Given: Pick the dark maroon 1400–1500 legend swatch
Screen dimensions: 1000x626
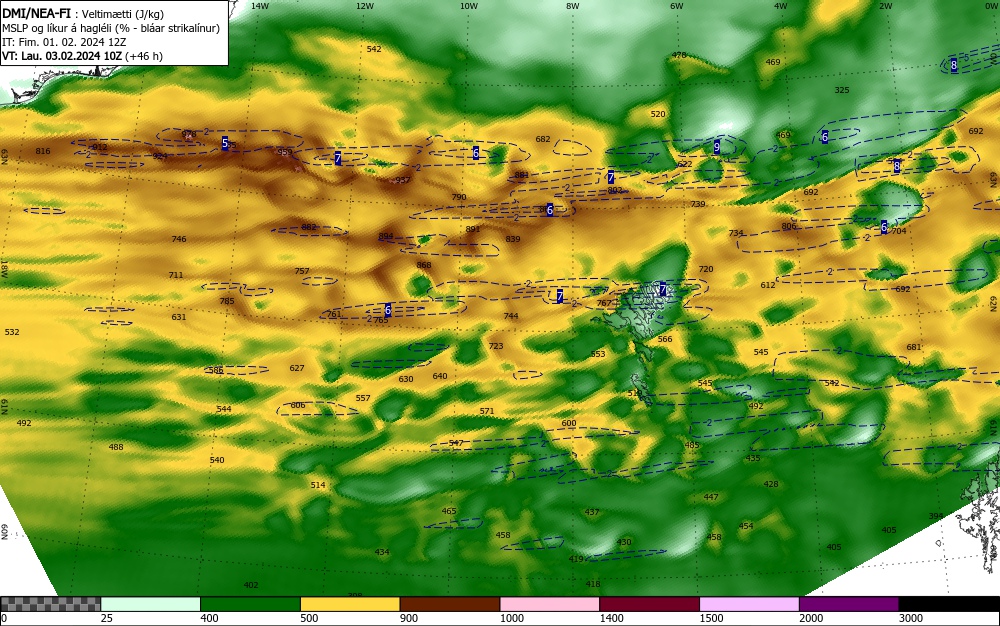Looking at the screenshot, I should coord(649,604).
